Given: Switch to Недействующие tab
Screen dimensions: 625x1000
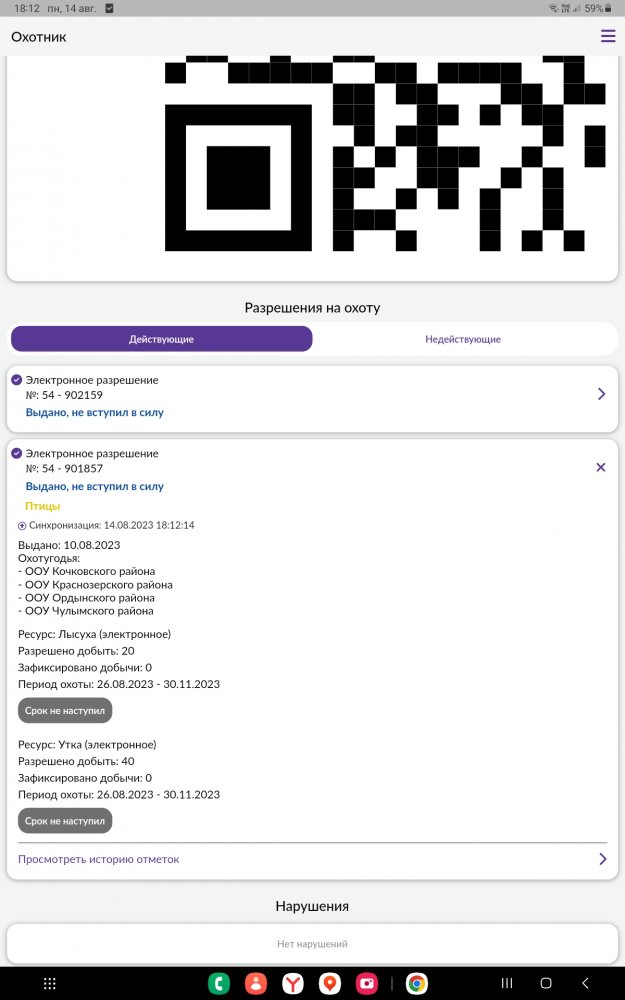Looking at the screenshot, I should [463, 339].
